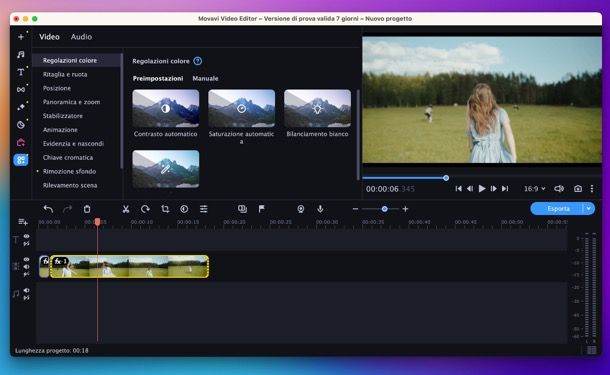Open the Transitions sidebar icon
Image resolution: width=610 pixels, height=375 pixels.
[21, 90]
